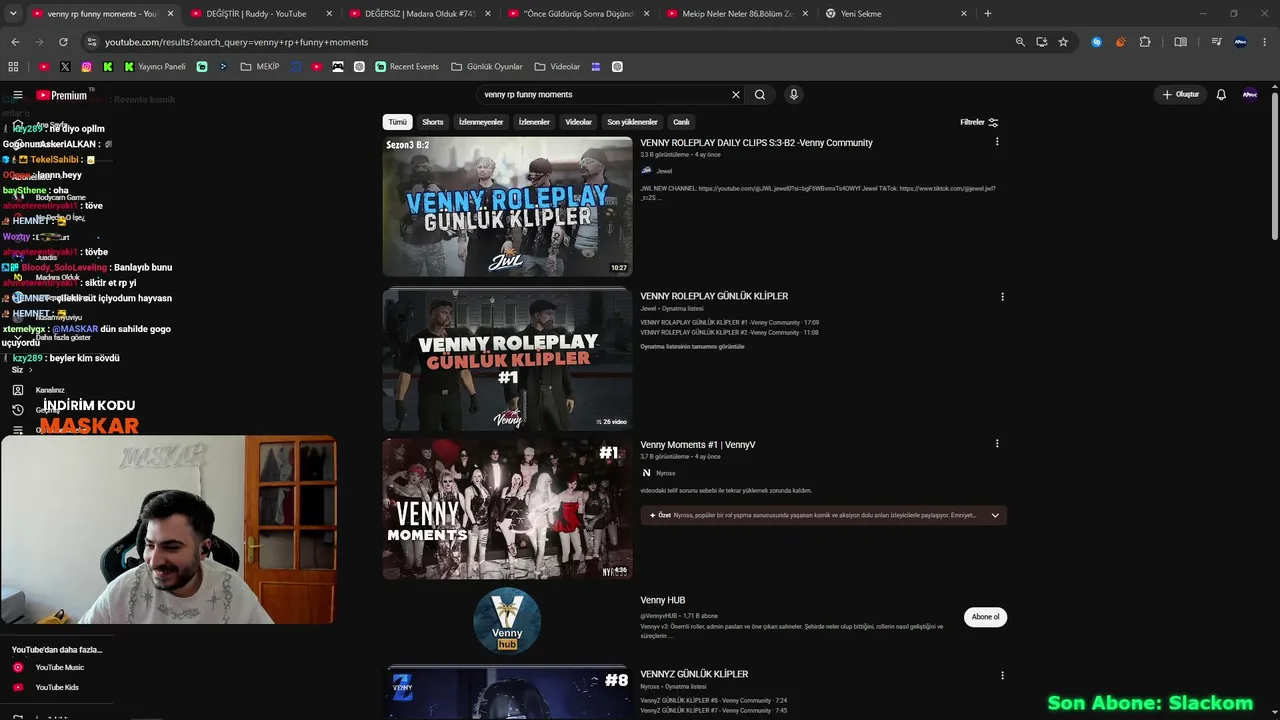
Task: Open reading mode side panel icon
Action: point(1180,42)
